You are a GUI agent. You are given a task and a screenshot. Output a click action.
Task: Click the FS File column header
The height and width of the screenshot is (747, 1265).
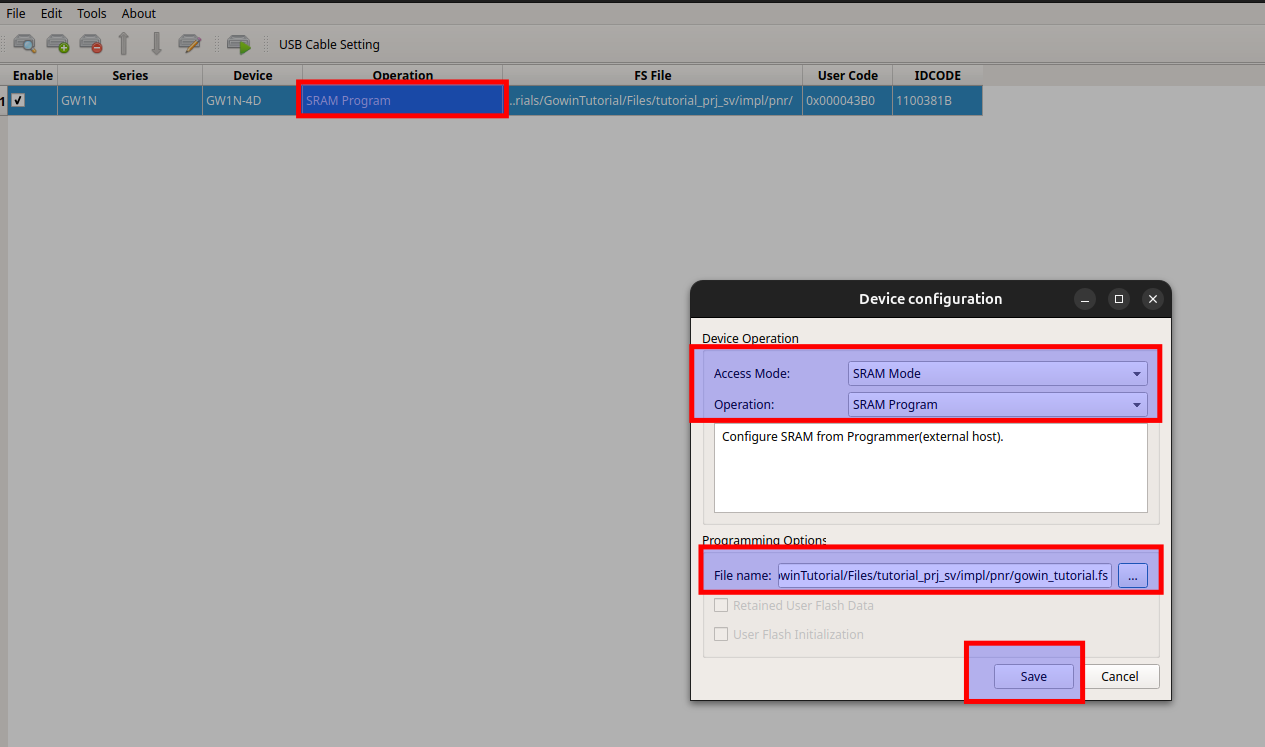tap(652, 75)
